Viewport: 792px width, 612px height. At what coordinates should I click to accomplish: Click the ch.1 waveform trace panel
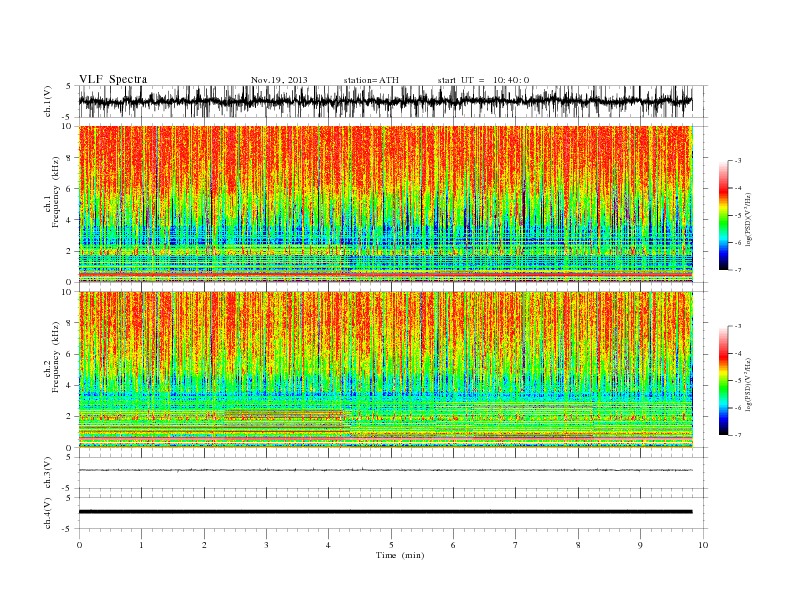click(x=393, y=101)
